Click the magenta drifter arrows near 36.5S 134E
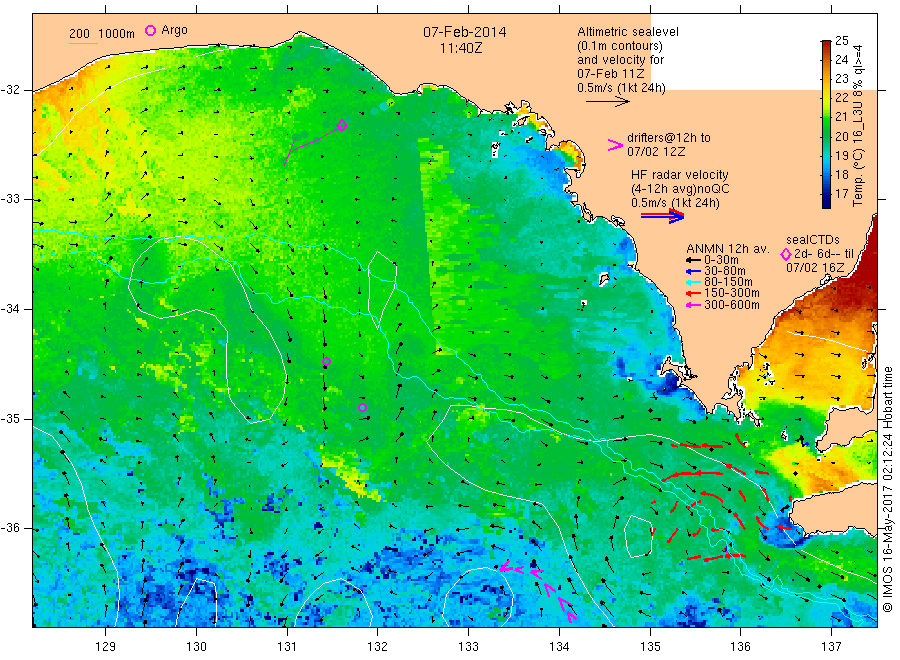This screenshot has width=900, height=660. (538, 591)
